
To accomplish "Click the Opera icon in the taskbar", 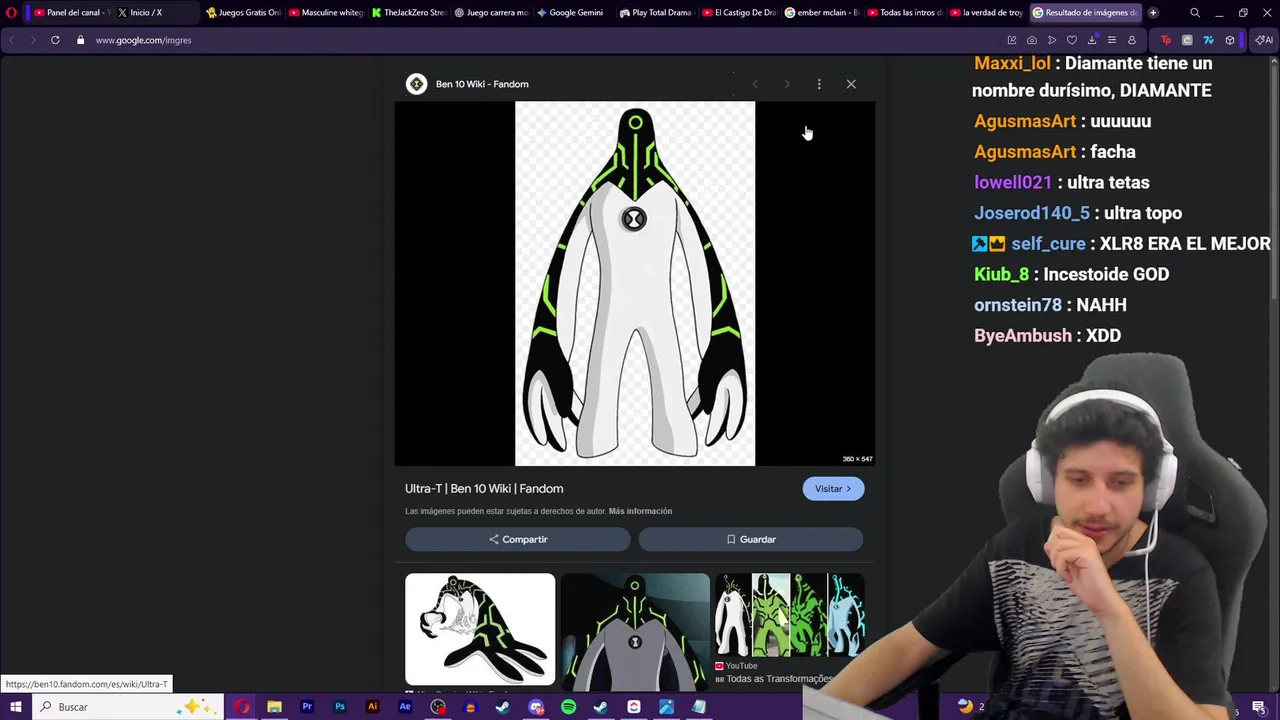I will [242, 707].
